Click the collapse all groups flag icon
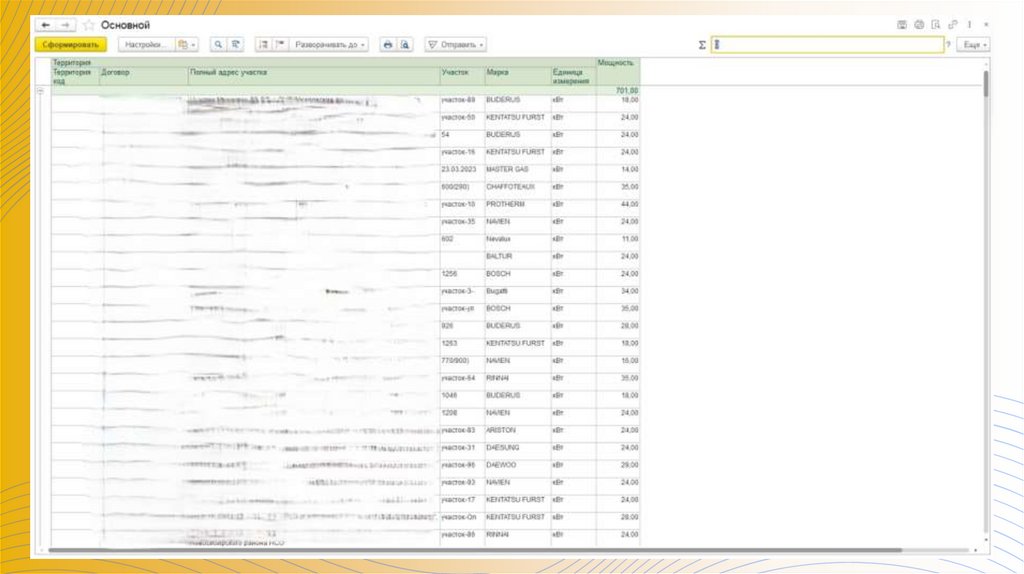The image size is (1024, 574). 280,44
